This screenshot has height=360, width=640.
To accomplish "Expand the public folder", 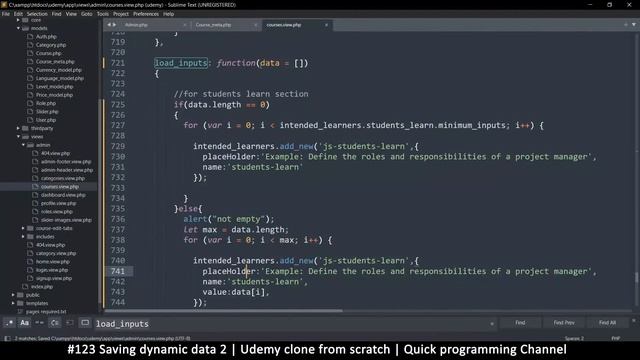I will 13,295.
